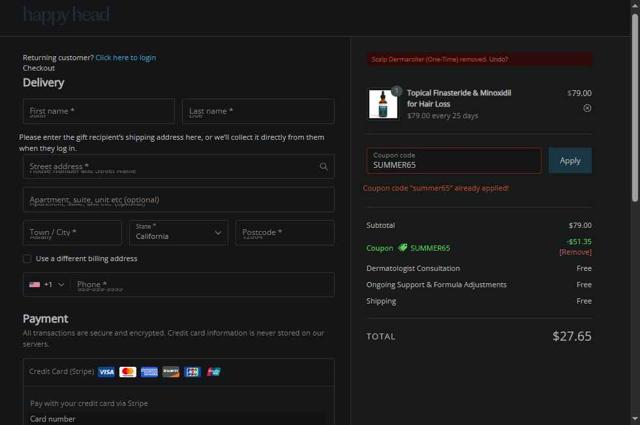Click the Dermatologist Consultation row label
The image size is (640, 425).
pyautogui.click(x=413, y=269)
